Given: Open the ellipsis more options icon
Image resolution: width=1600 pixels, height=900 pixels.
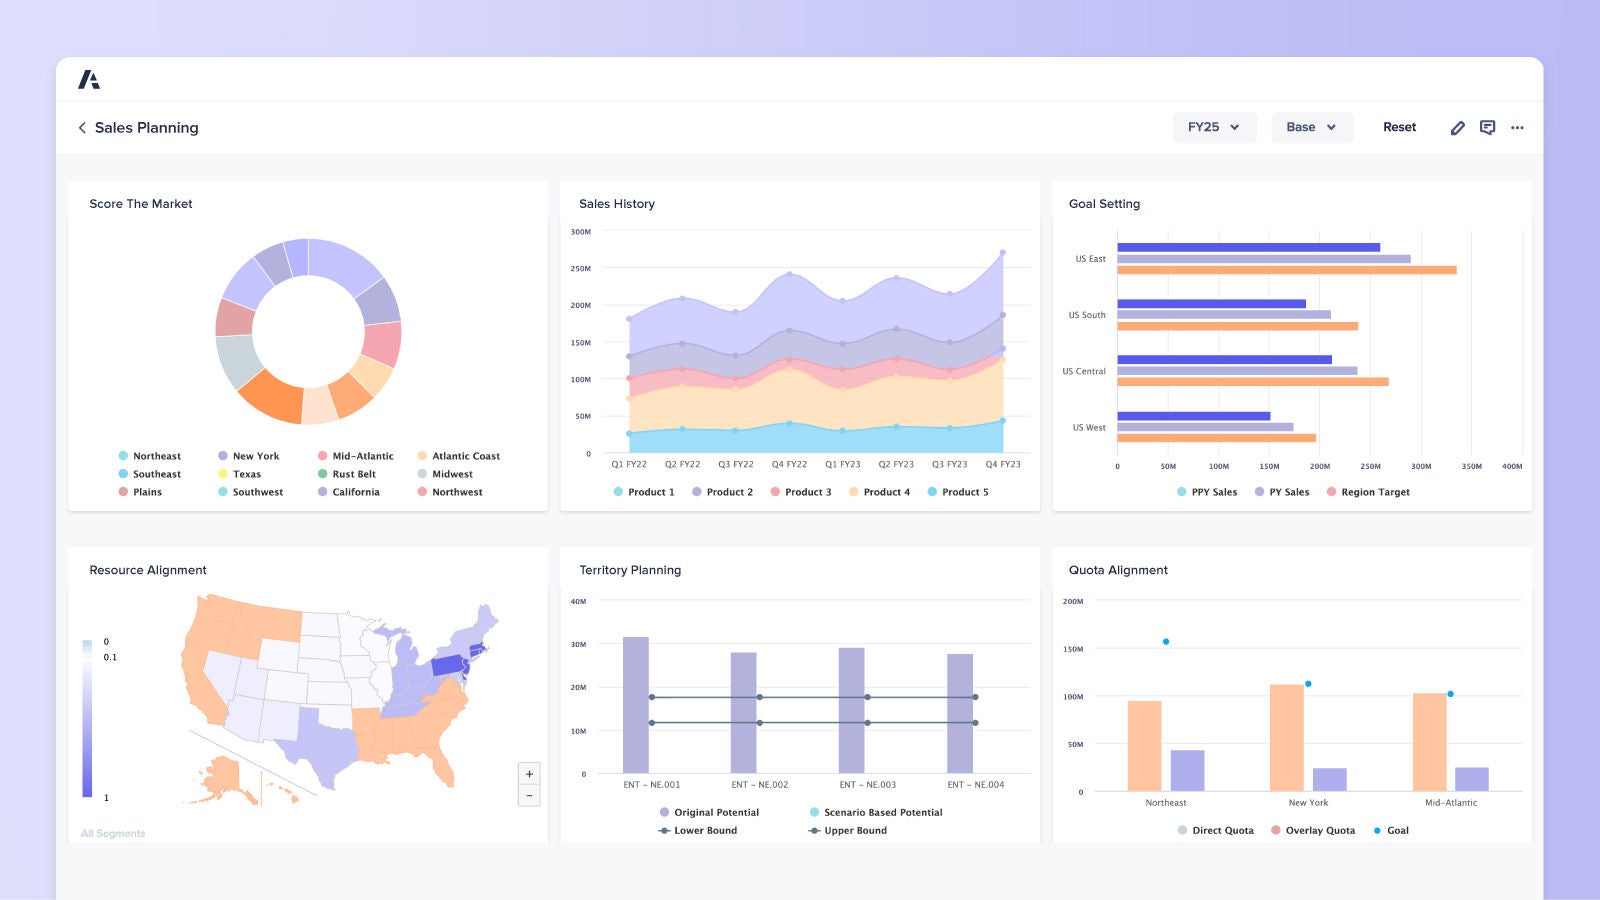Looking at the screenshot, I should click(x=1517, y=127).
